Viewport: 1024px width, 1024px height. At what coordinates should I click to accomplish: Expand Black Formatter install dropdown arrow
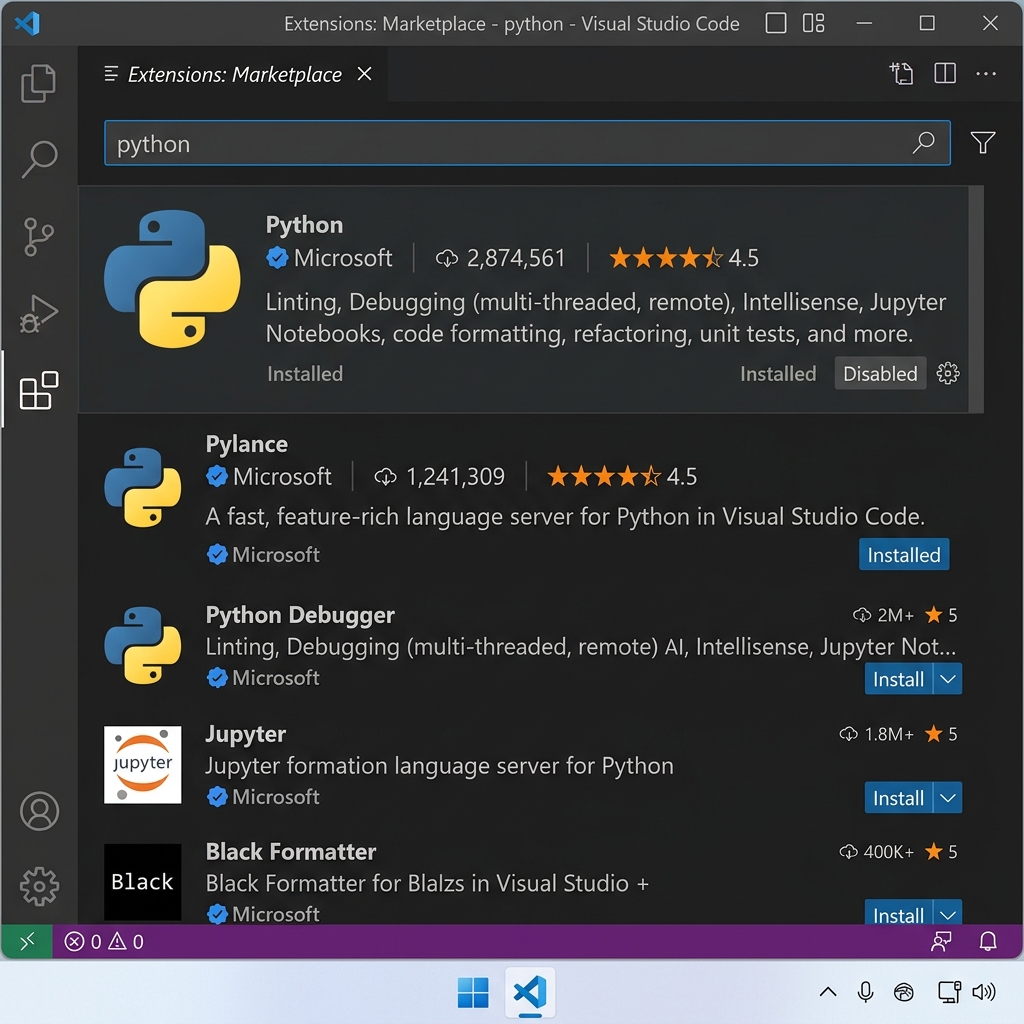948,913
